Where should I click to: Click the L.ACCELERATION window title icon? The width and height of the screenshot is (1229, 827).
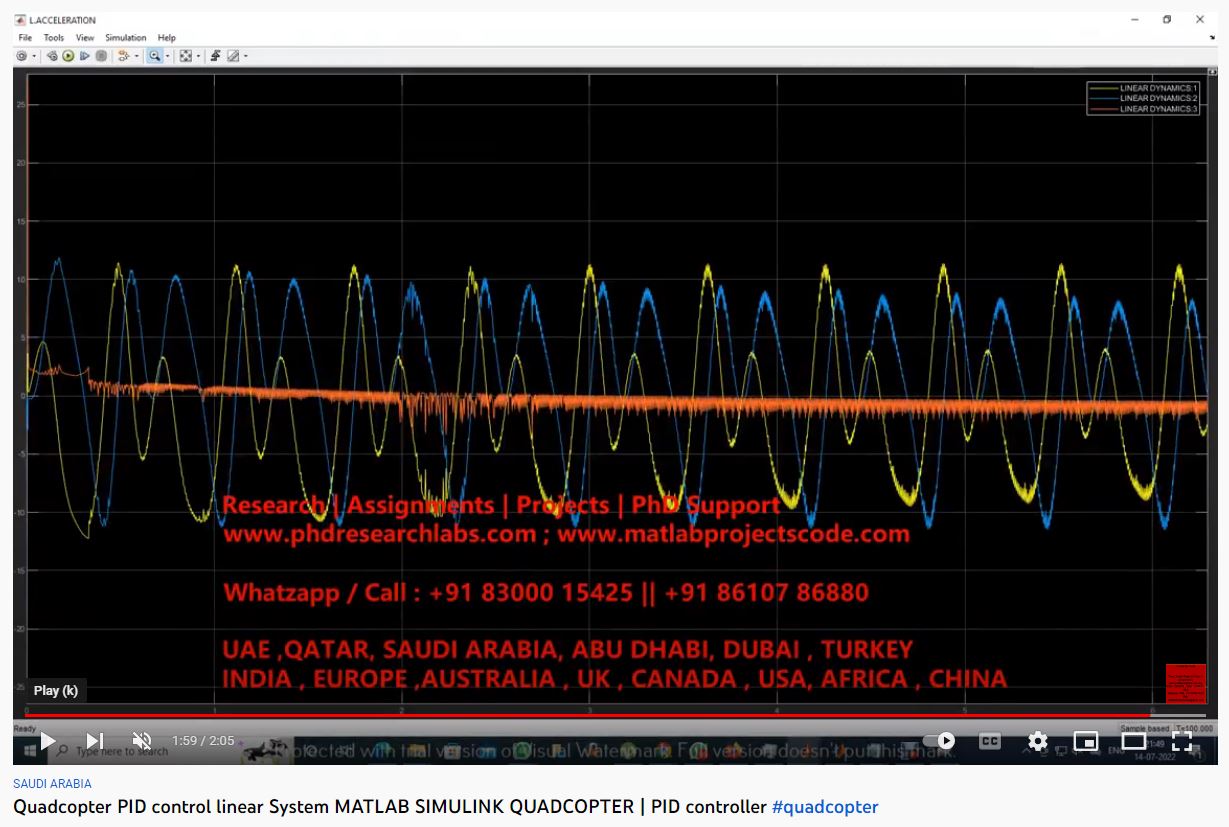[x=20, y=20]
